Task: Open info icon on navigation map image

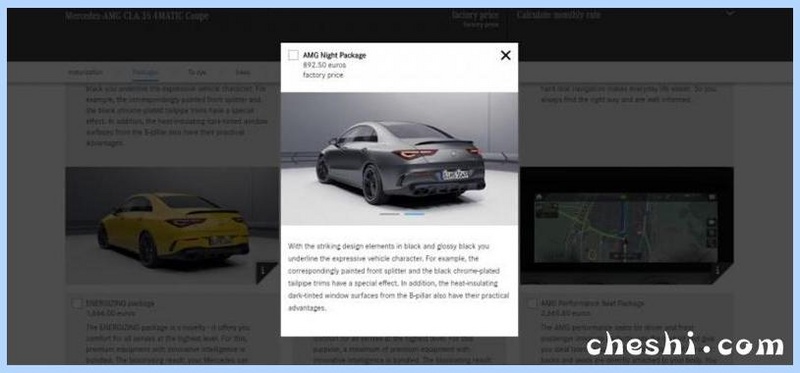Action: click(719, 271)
